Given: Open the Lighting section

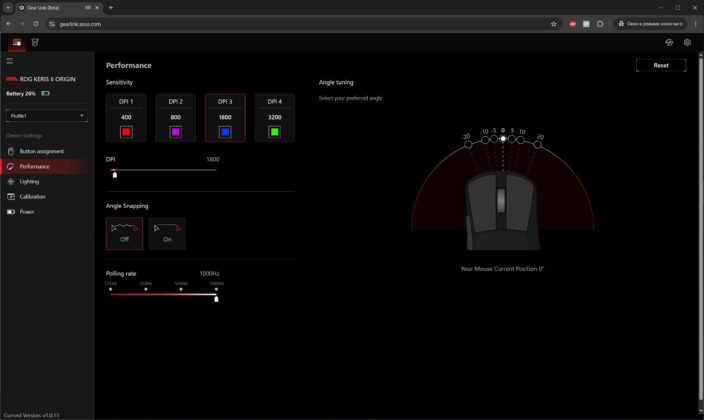Looking at the screenshot, I should (47, 181).
